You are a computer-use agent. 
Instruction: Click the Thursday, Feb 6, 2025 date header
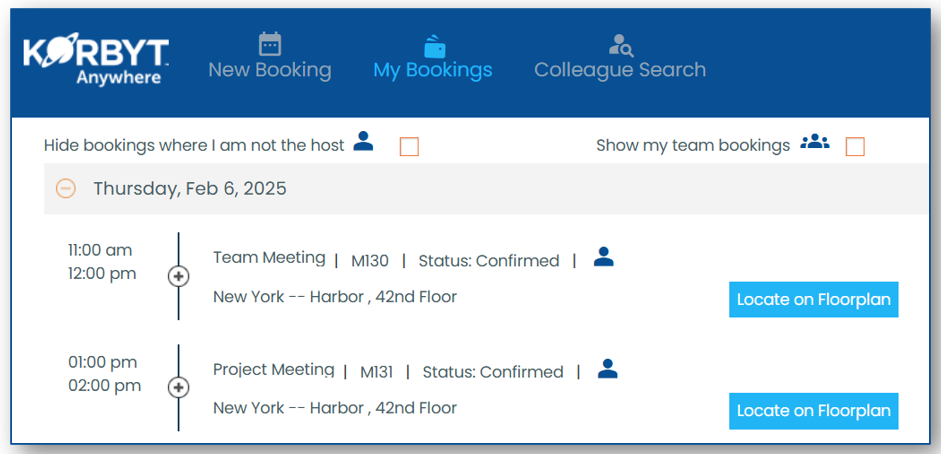point(190,188)
